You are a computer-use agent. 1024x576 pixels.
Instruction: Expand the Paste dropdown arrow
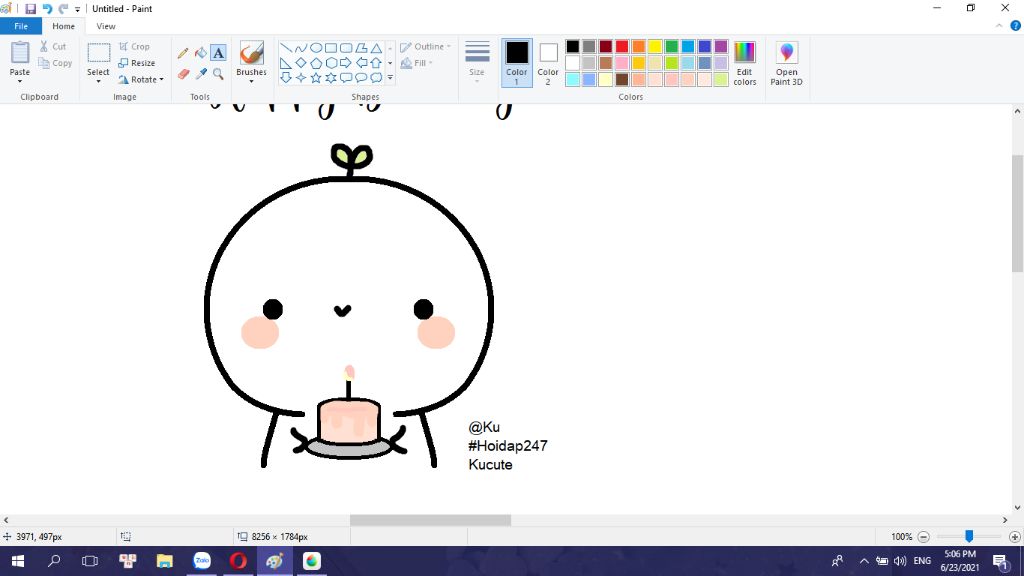point(20,82)
